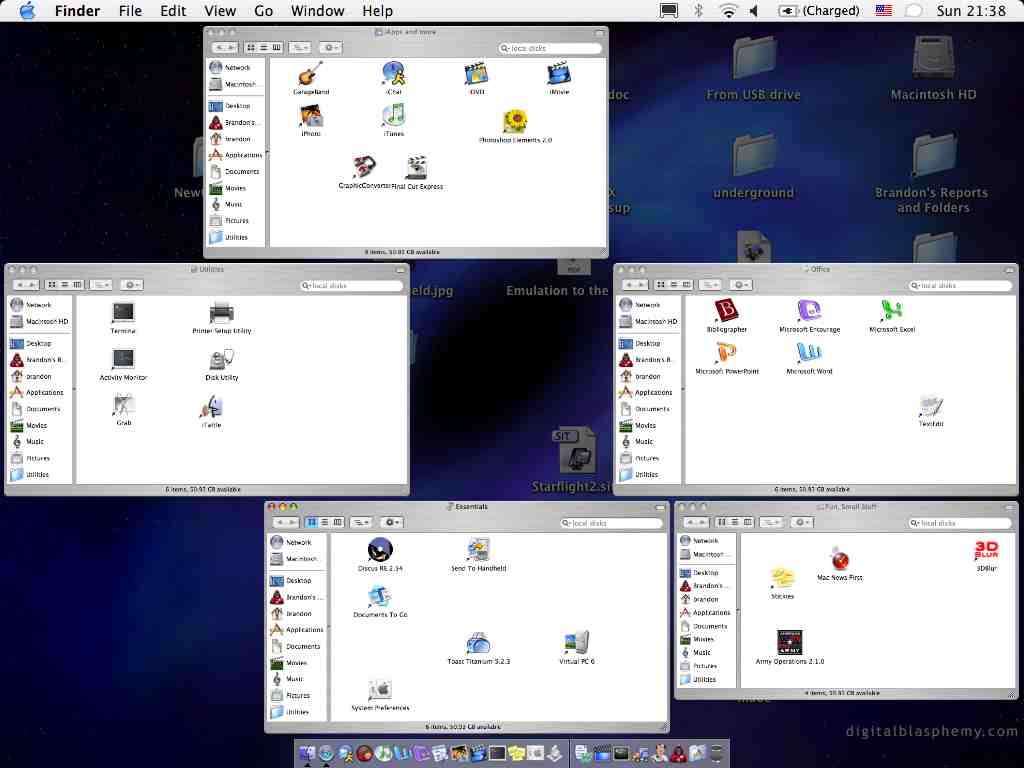Switch Essentials window to list view
The width and height of the screenshot is (1024, 768).
coord(325,522)
